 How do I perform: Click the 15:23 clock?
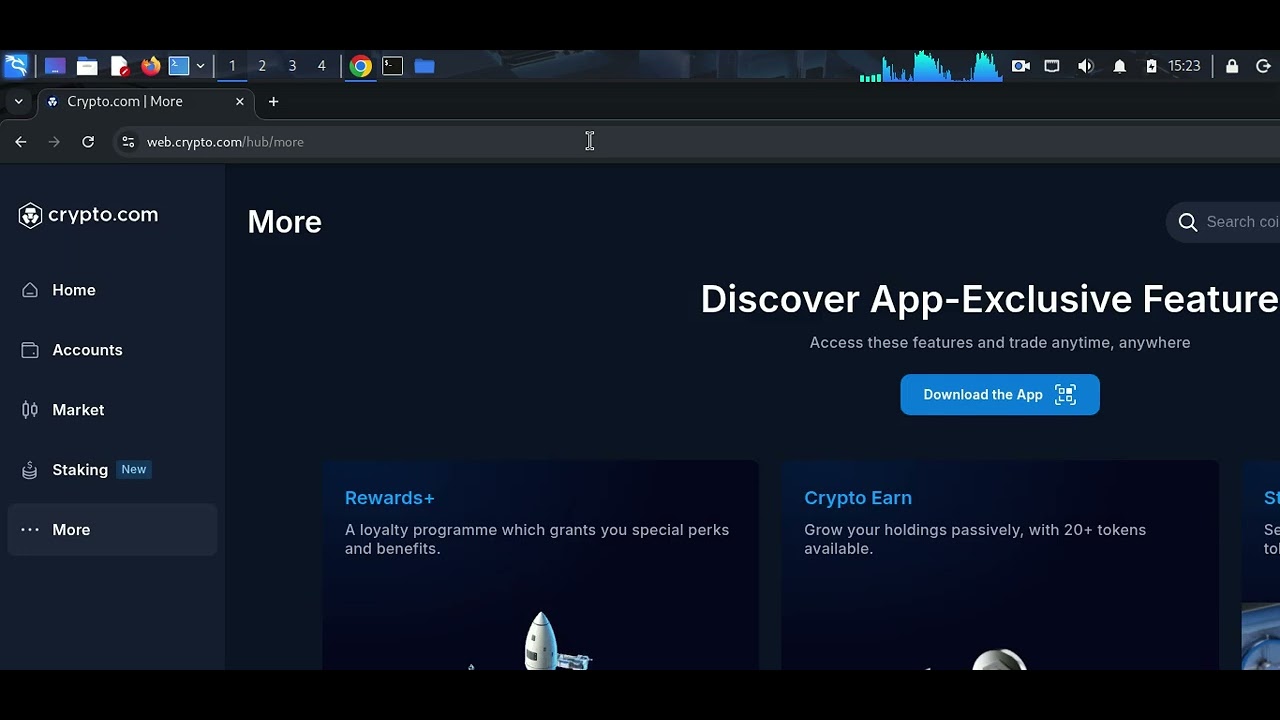click(x=1184, y=66)
